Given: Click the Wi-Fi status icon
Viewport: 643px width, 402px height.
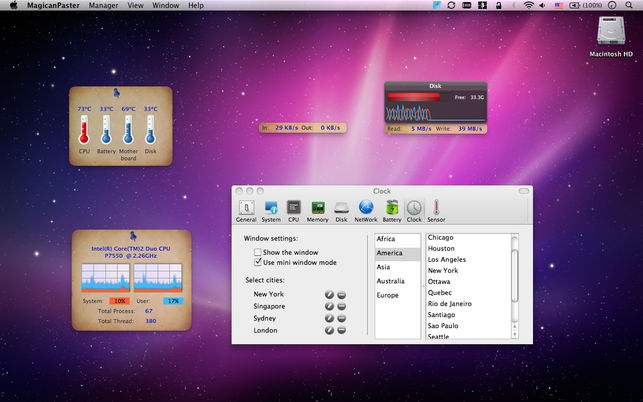Looking at the screenshot, I should coord(529,5).
